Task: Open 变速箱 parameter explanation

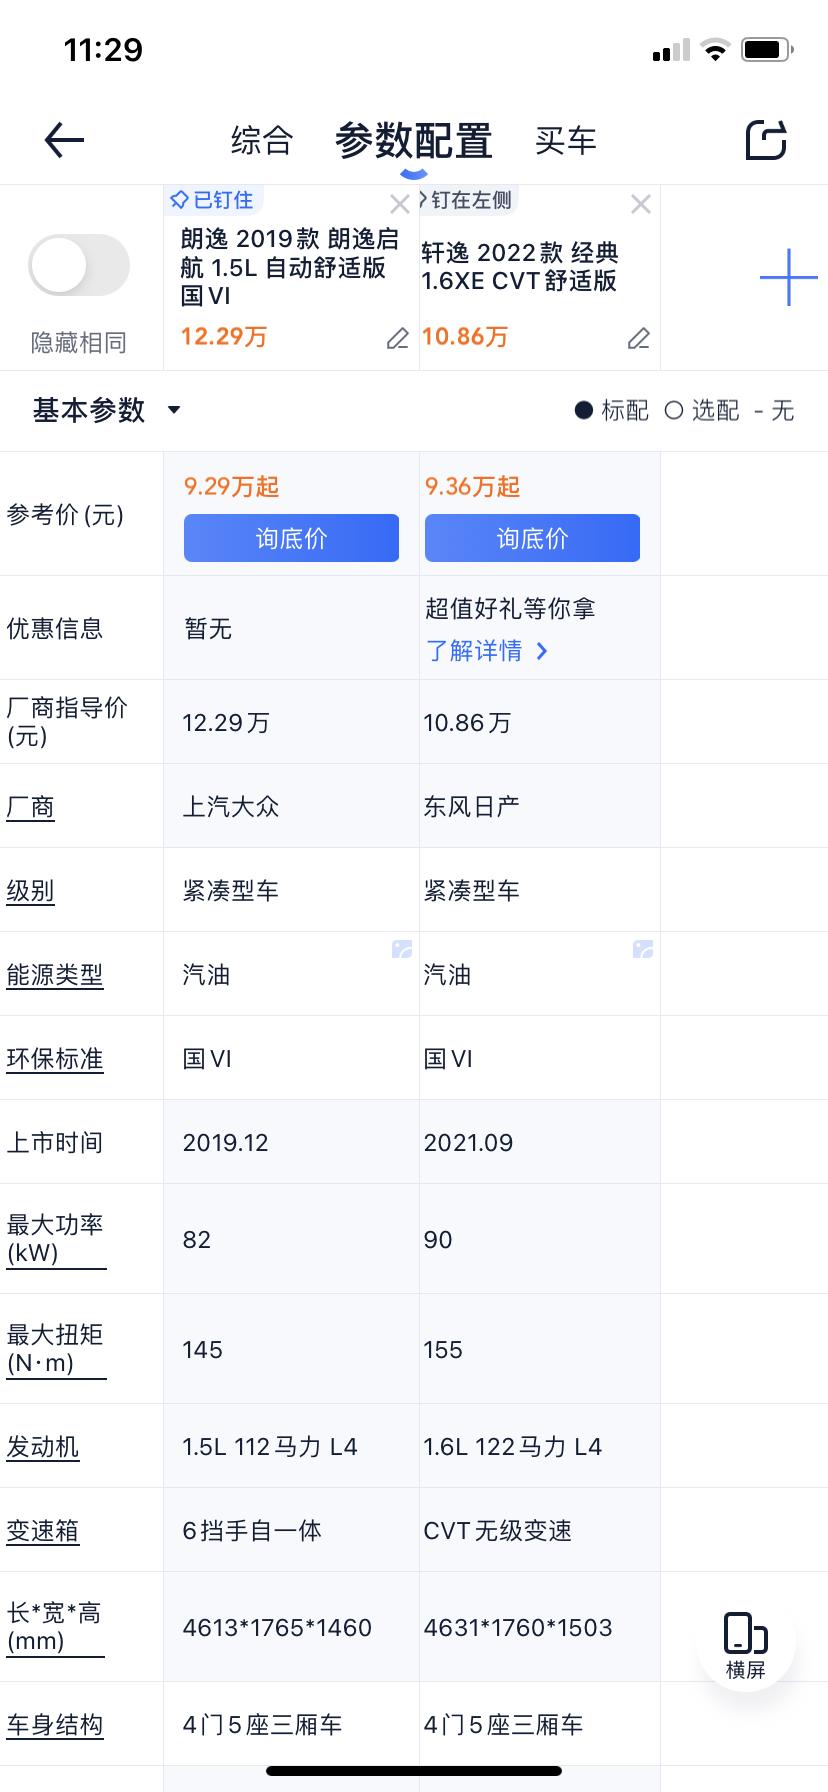Action: (43, 1531)
